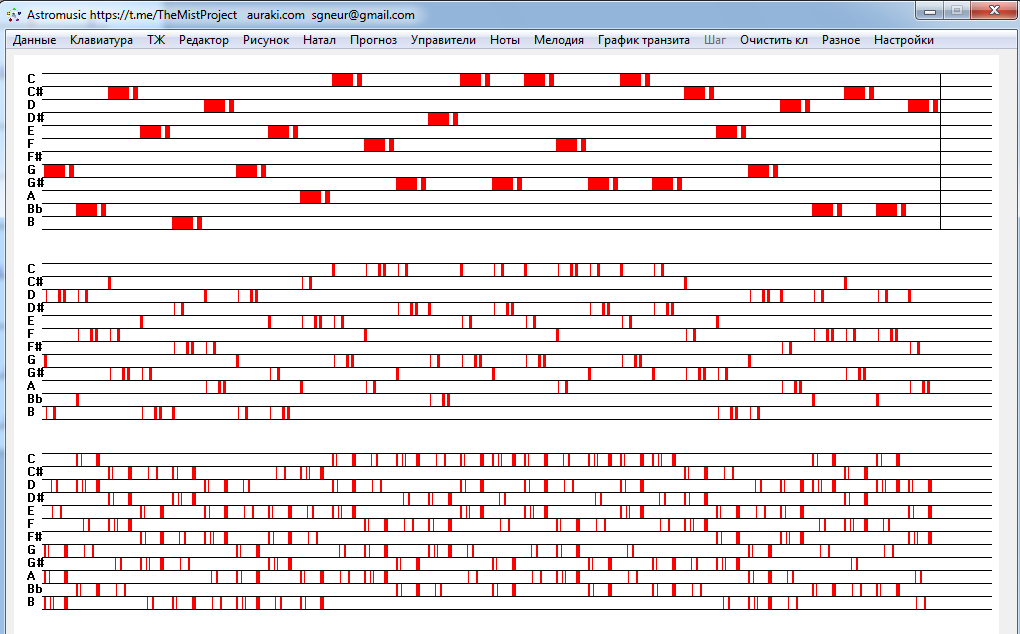Select the Натал menu item
This screenshot has height=634, width=1020.
(x=319, y=40)
